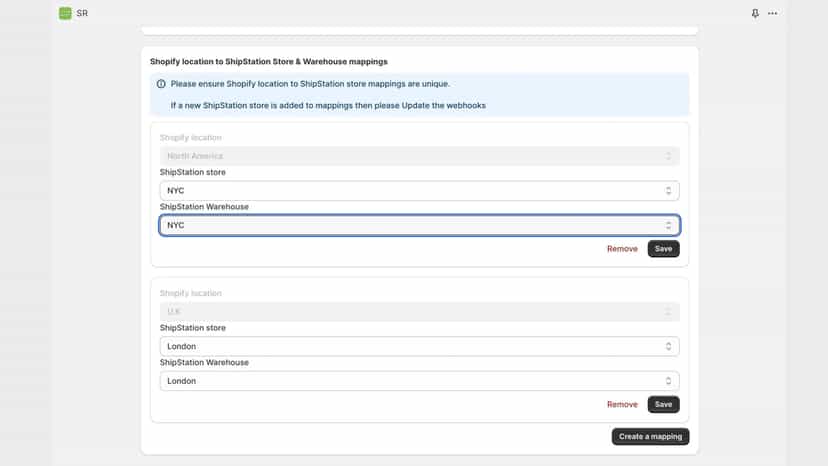Click the 'Update the webhooks' notice line
This screenshot has height=466, width=828.
328,106
